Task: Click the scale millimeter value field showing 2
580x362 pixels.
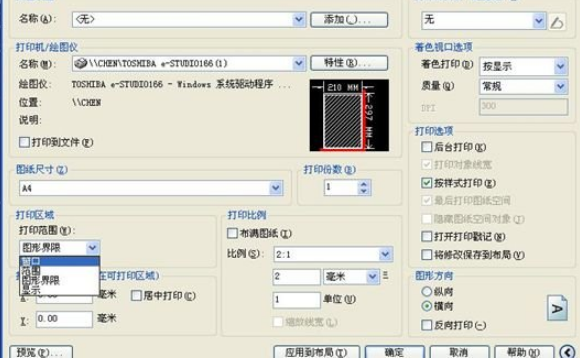Action: tap(296, 277)
